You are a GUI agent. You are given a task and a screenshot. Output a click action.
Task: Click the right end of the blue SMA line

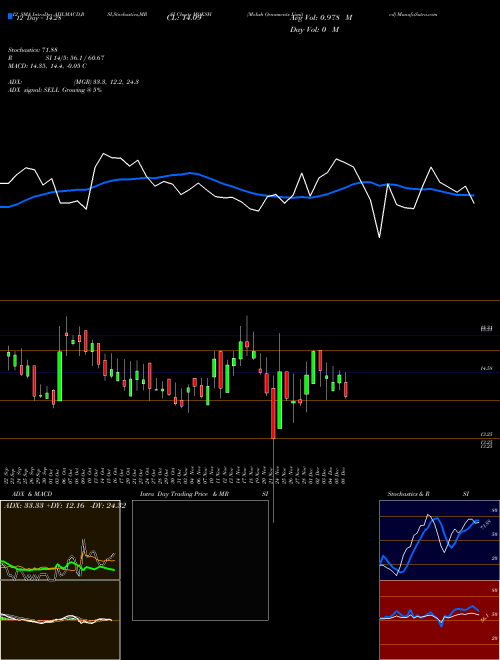click(x=474, y=195)
